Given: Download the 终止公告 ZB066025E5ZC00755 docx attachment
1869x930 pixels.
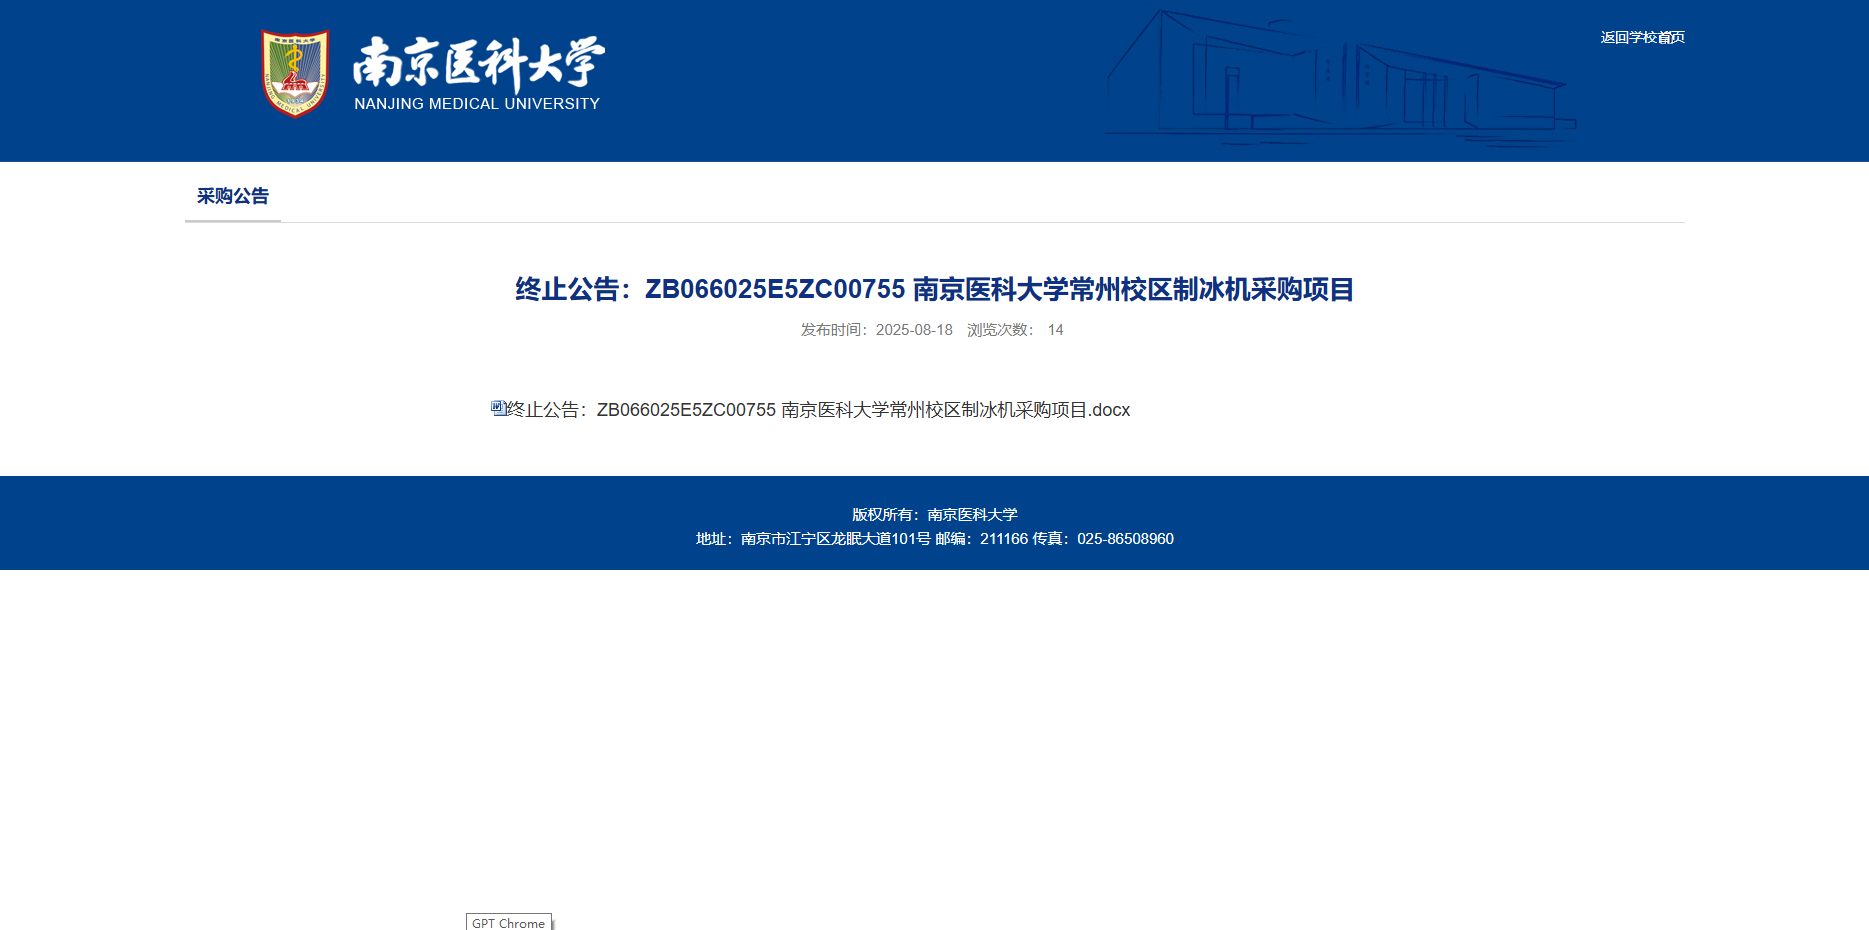Looking at the screenshot, I should click(x=818, y=410).
